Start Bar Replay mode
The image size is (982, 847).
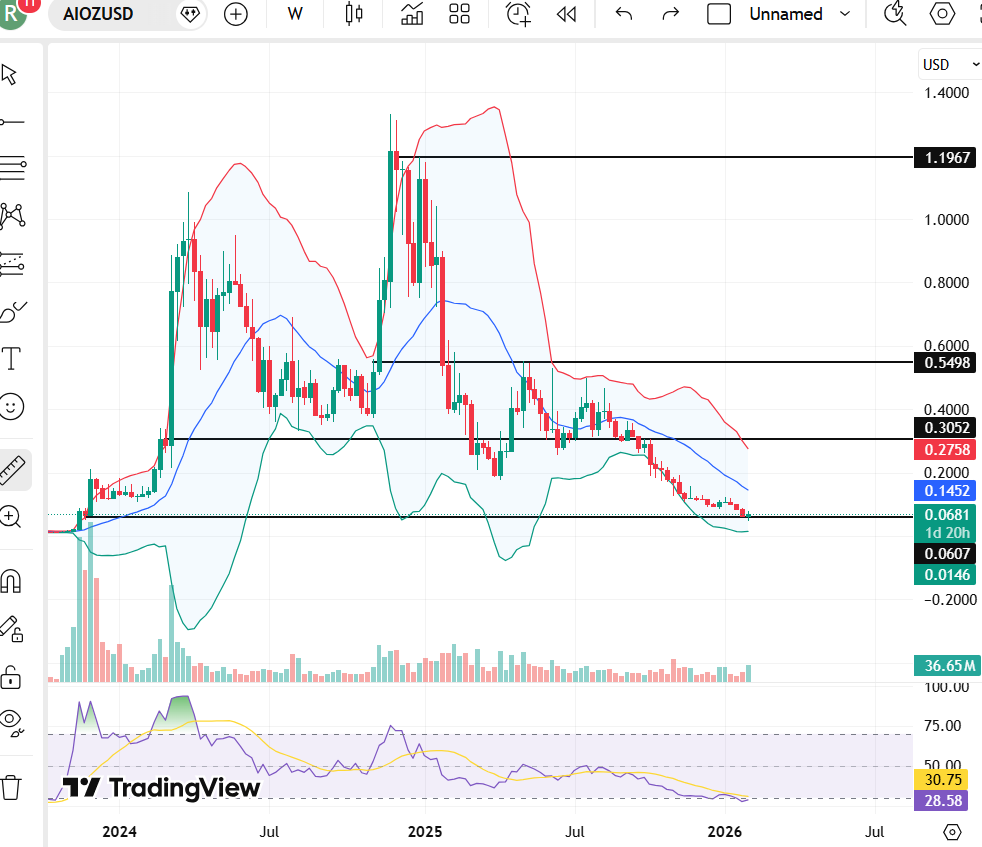click(566, 15)
